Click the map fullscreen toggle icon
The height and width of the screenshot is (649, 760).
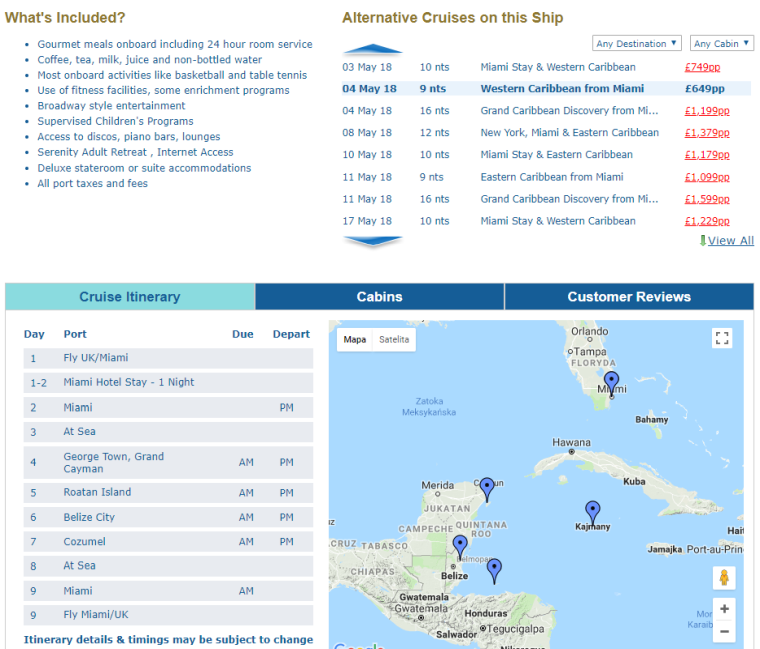click(722, 338)
